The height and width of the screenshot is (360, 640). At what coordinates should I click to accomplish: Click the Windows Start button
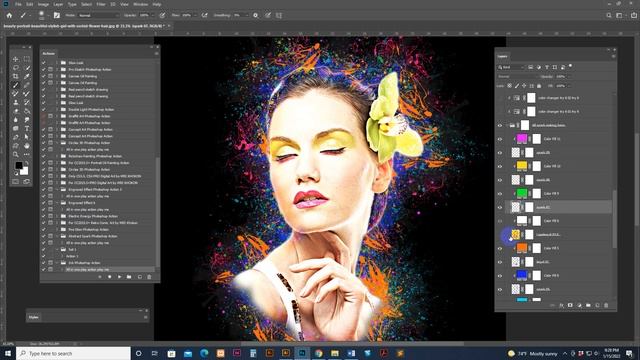pyautogui.click(x=8, y=353)
